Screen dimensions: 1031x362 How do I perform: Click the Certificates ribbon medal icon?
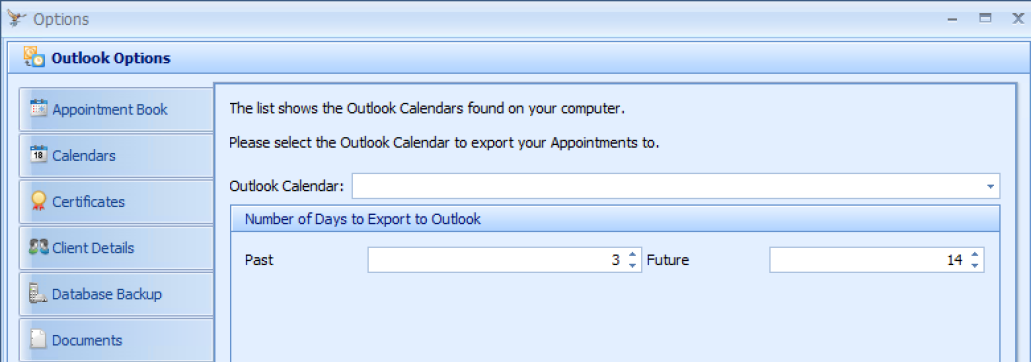pos(39,201)
